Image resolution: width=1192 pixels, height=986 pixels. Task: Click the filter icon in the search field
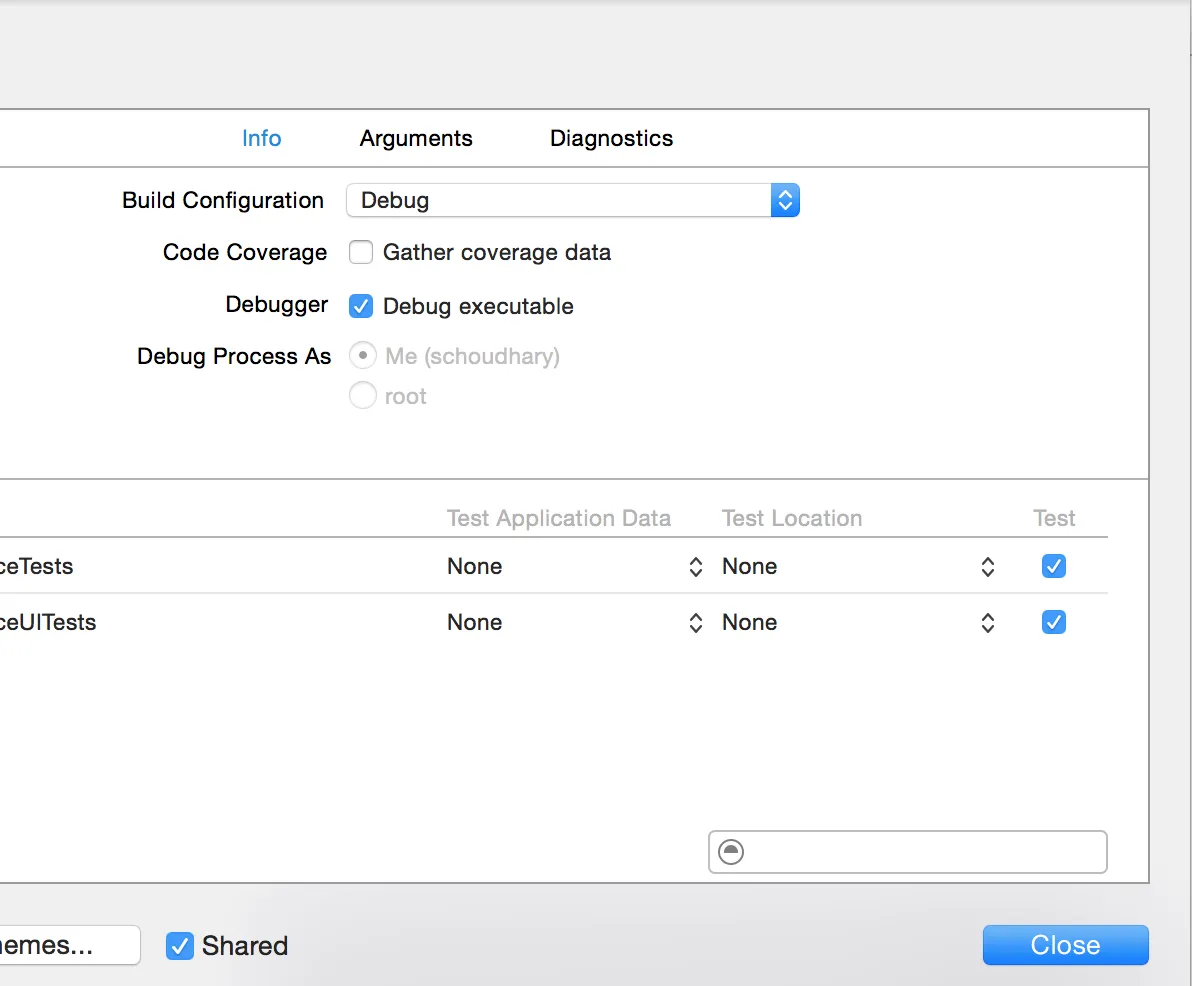[x=732, y=853]
